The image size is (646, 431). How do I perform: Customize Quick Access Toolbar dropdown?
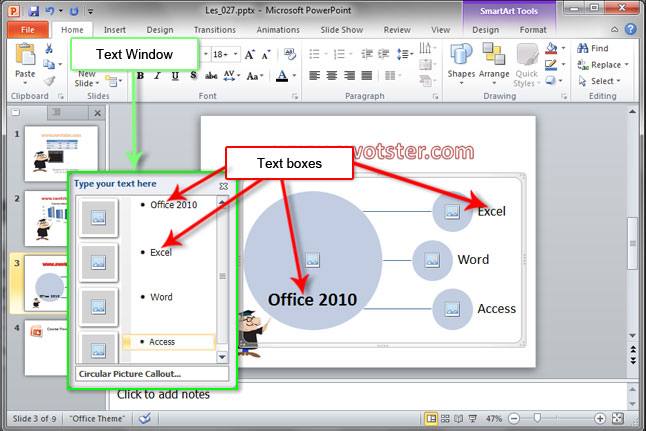coord(90,12)
